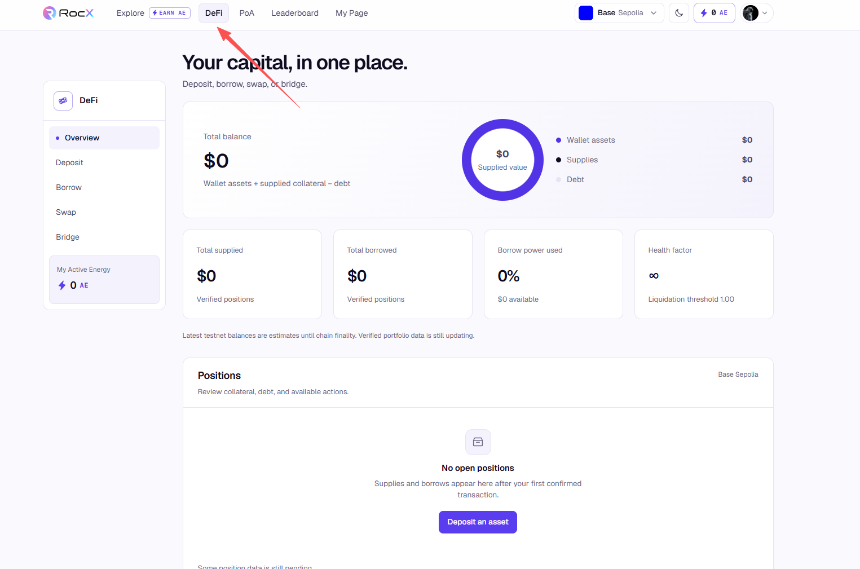Click the DeFi sidebar header icon

(63, 100)
